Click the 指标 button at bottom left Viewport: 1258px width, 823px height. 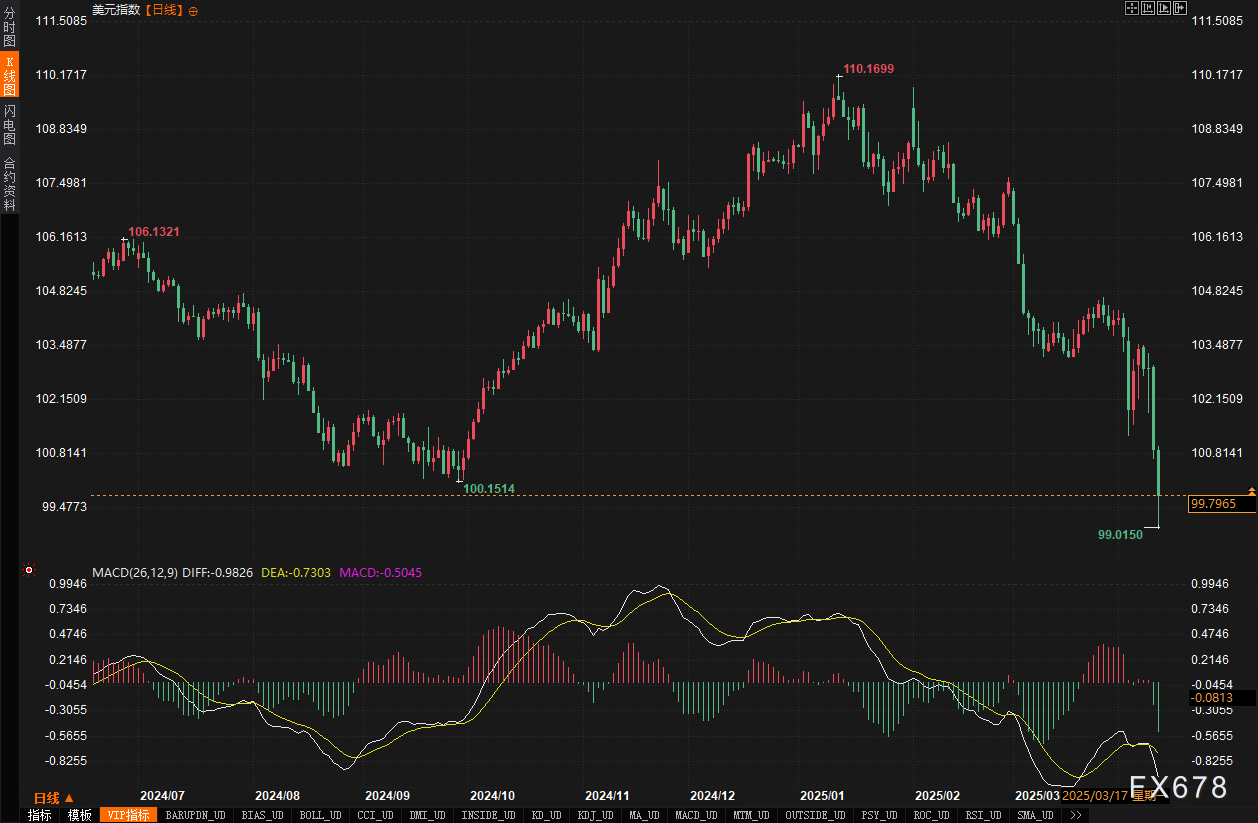(39, 815)
